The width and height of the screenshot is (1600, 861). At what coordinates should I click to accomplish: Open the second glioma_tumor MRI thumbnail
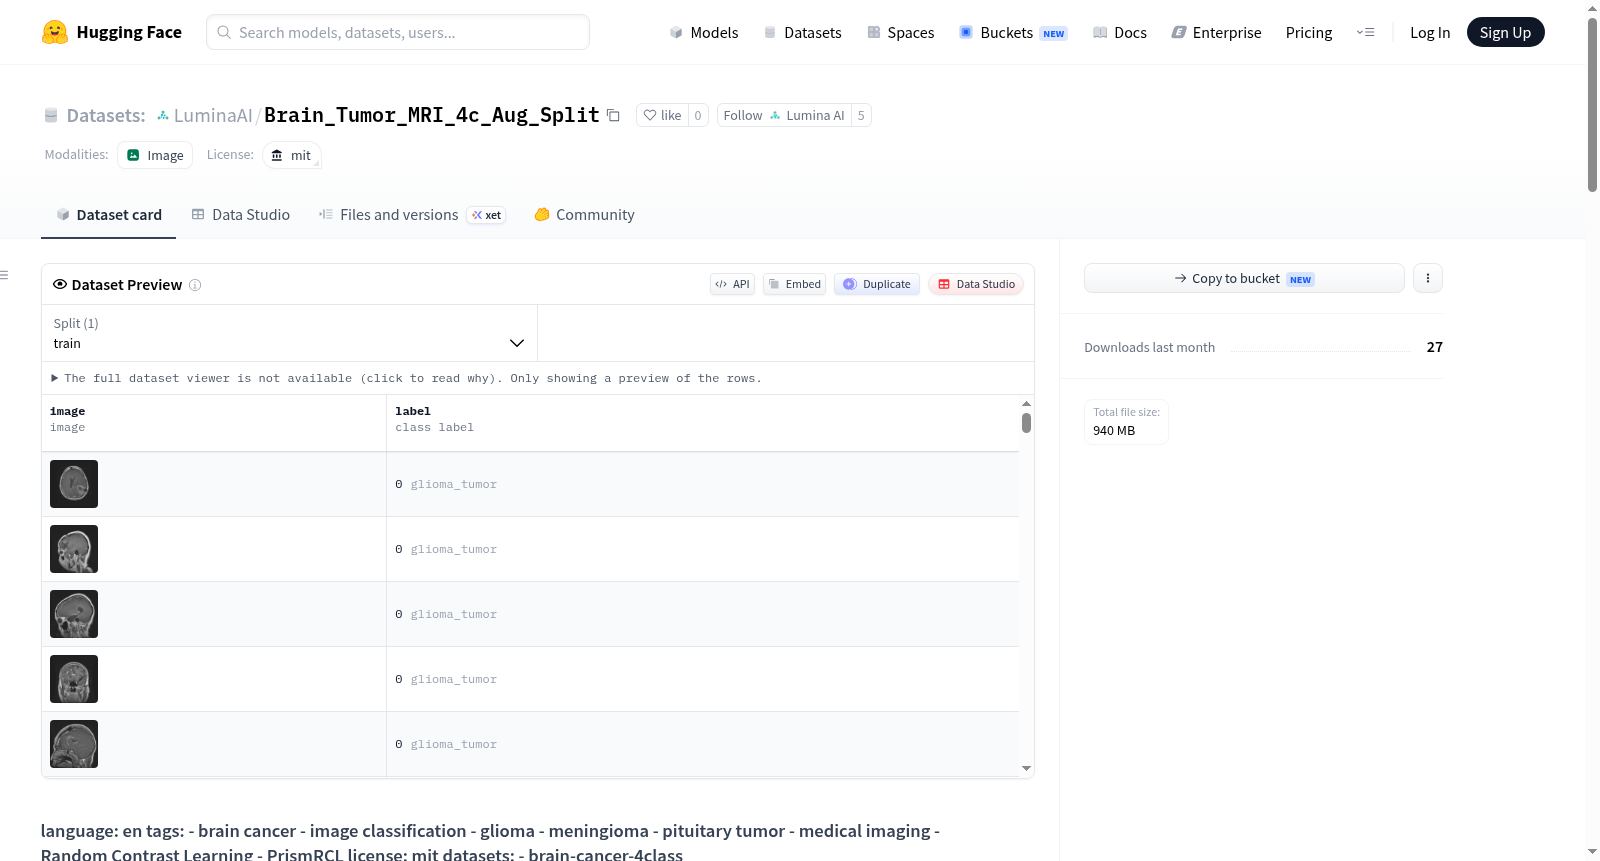point(74,549)
